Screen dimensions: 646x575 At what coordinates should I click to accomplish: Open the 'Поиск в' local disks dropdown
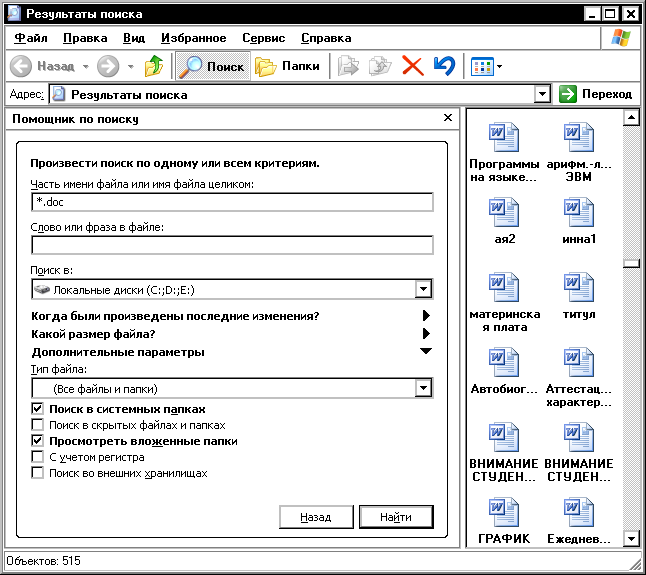(423, 289)
